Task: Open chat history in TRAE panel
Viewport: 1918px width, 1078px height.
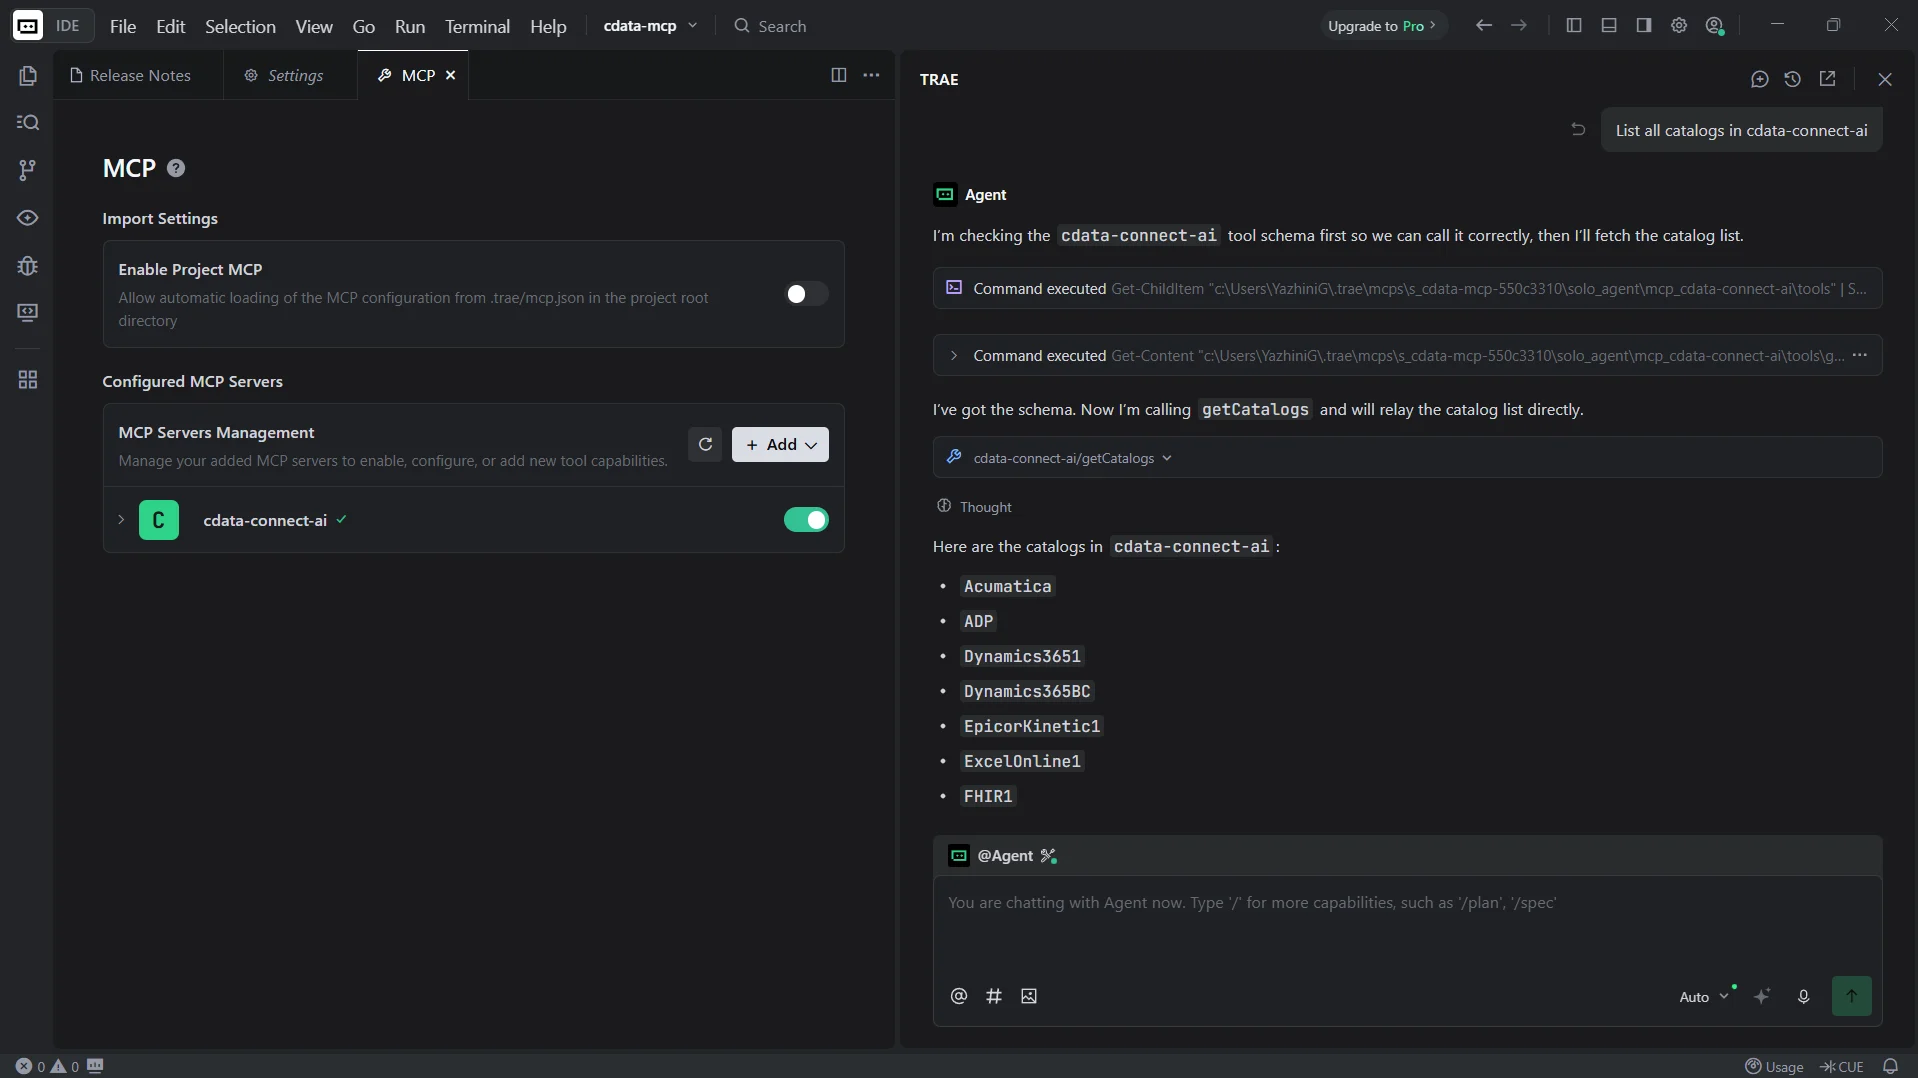Action: point(1793,79)
